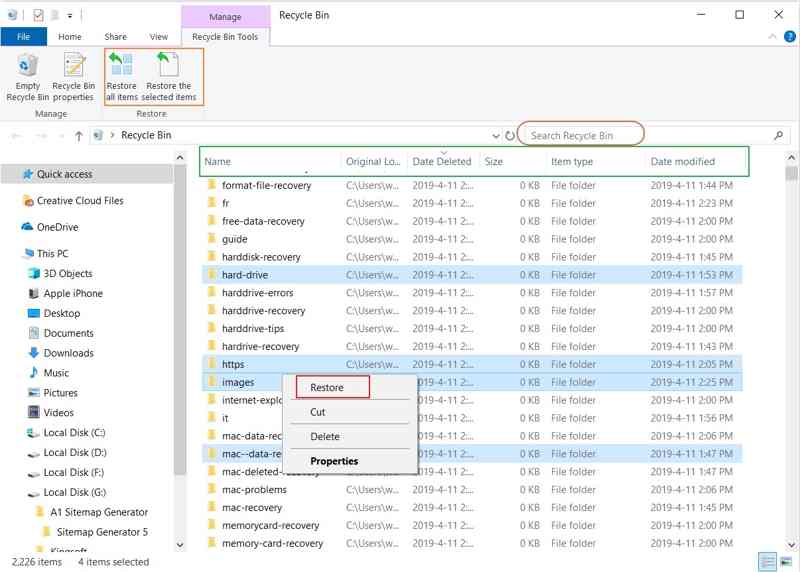This screenshot has height=572, width=800.
Task: Open Customize Quick Access Toolbar dropdown
Action: pyautogui.click(x=70, y=16)
